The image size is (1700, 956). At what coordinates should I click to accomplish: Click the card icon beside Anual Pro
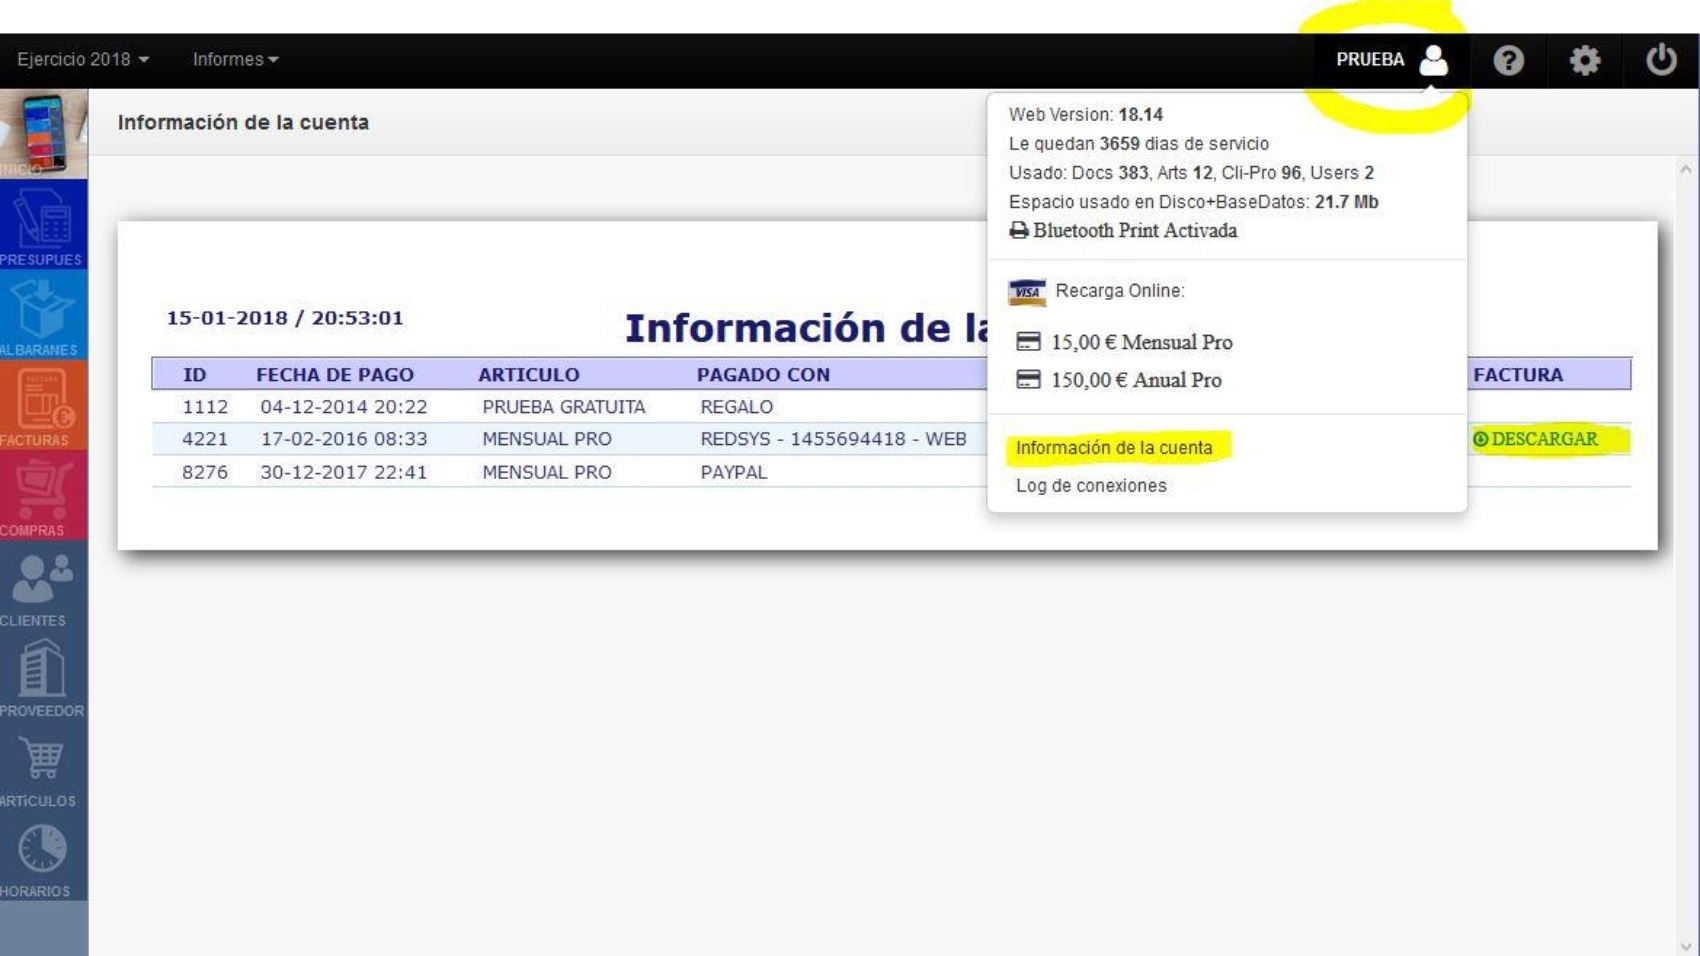tap(1028, 380)
